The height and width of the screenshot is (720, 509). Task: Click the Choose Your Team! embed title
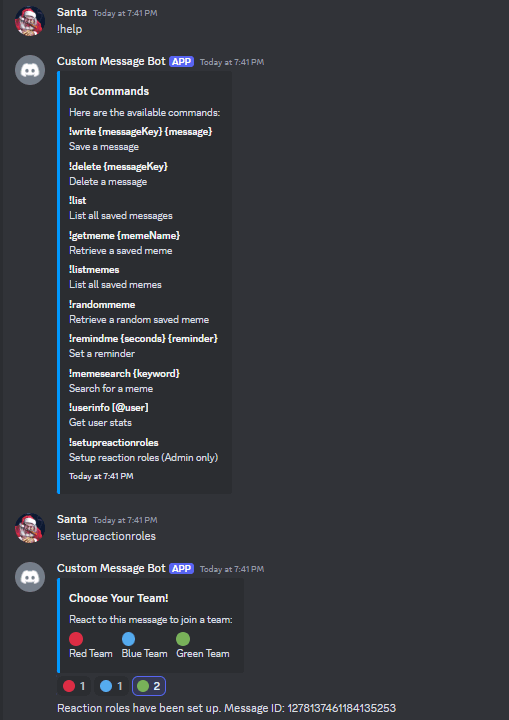pyautogui.click(x=119, y=598)
